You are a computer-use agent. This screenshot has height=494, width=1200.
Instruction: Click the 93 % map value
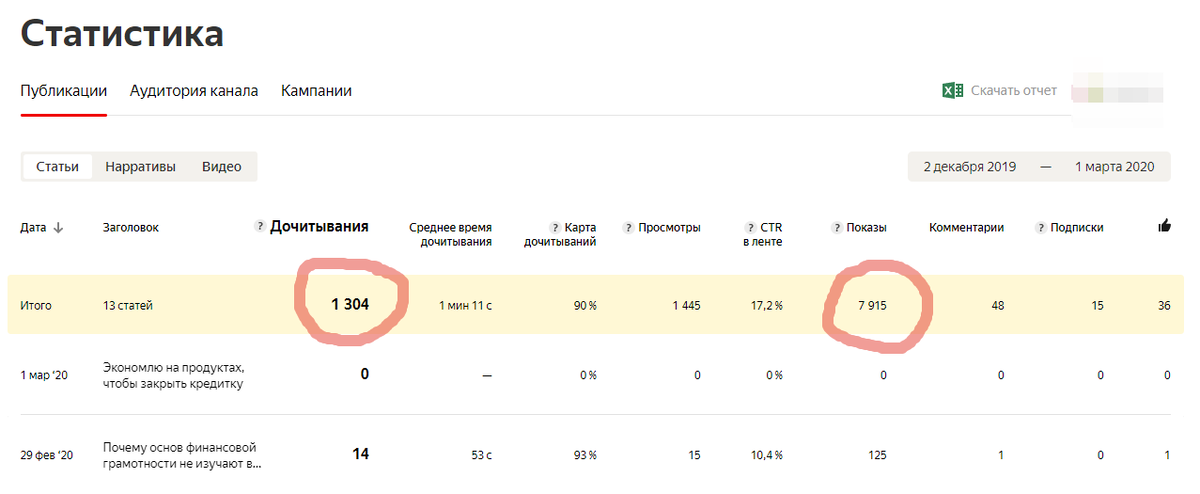pos(585,455)
